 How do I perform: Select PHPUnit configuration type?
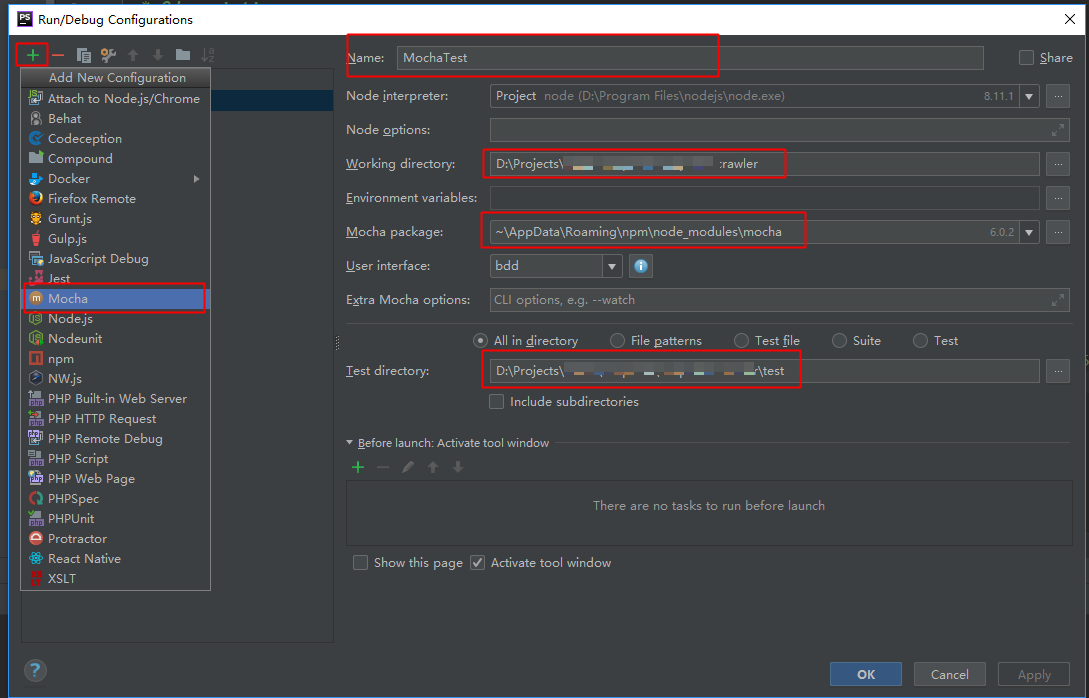pyautogui.click(x=115, y=519)
